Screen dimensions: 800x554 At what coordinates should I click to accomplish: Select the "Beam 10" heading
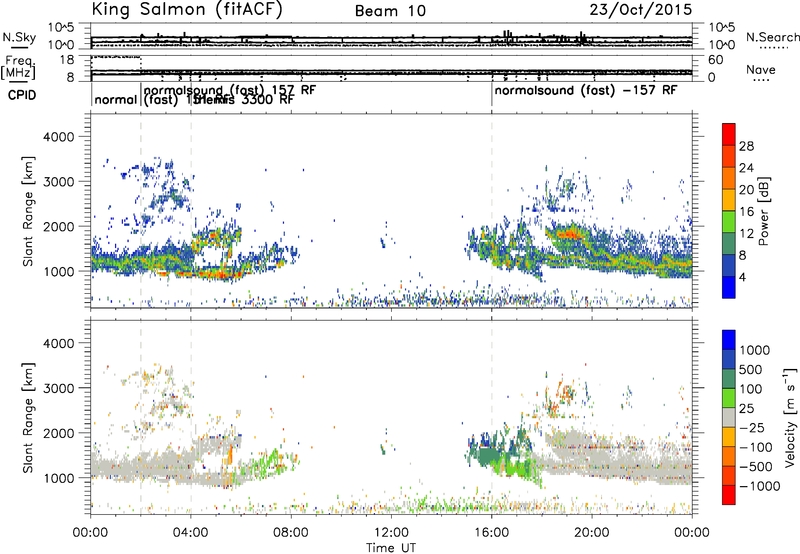point(390,11)
